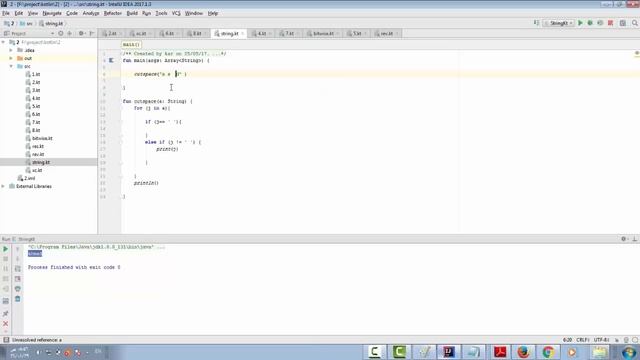This screenshot has width=640, height=360.
Task: Collapse the src folder
Action: 11,66
